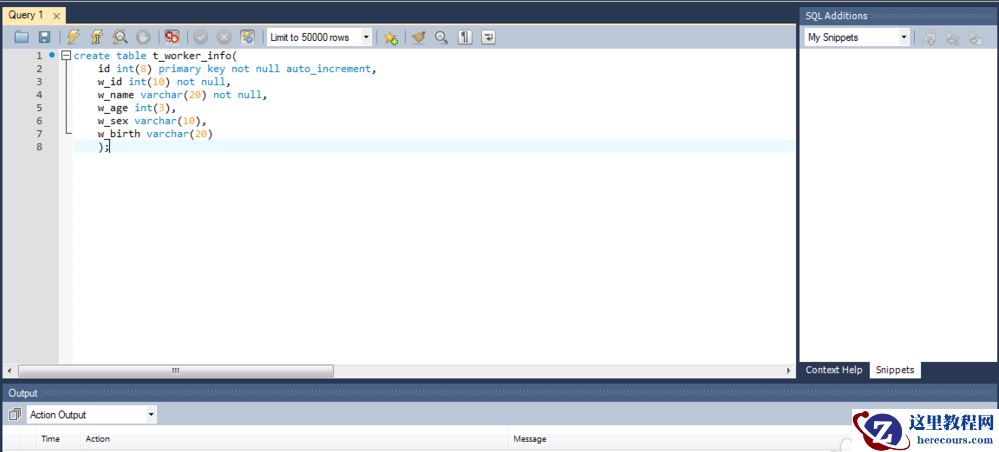Screen dimensions: 999x452
Task: Click the output panel icon beside Action Output
Action: (x=15, y=414)
